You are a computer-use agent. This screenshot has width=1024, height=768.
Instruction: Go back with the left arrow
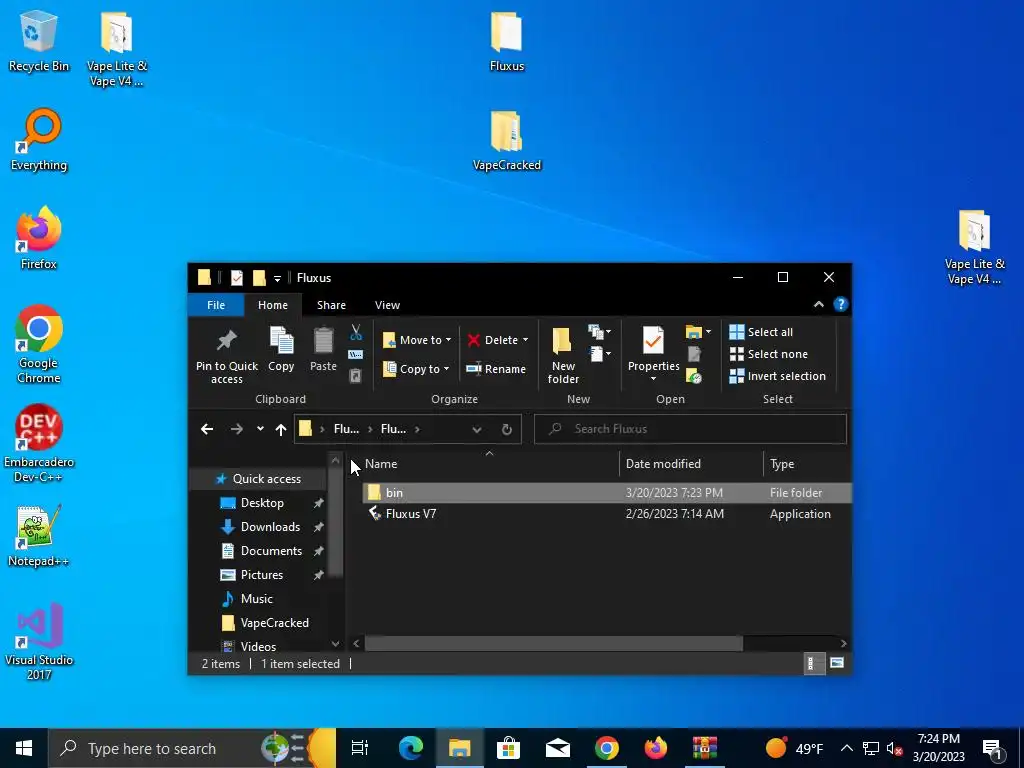coord(207,429)
